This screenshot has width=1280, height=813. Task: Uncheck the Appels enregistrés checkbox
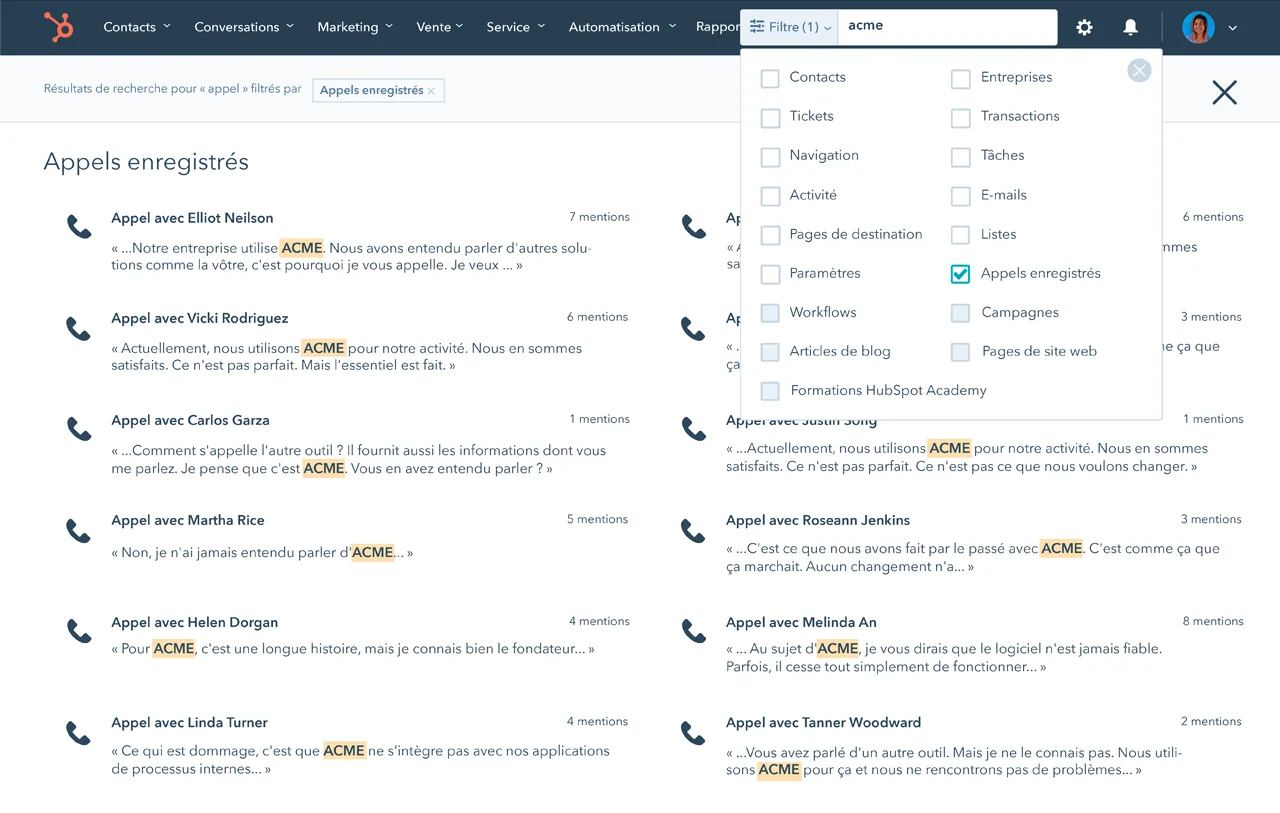(960, 274)
